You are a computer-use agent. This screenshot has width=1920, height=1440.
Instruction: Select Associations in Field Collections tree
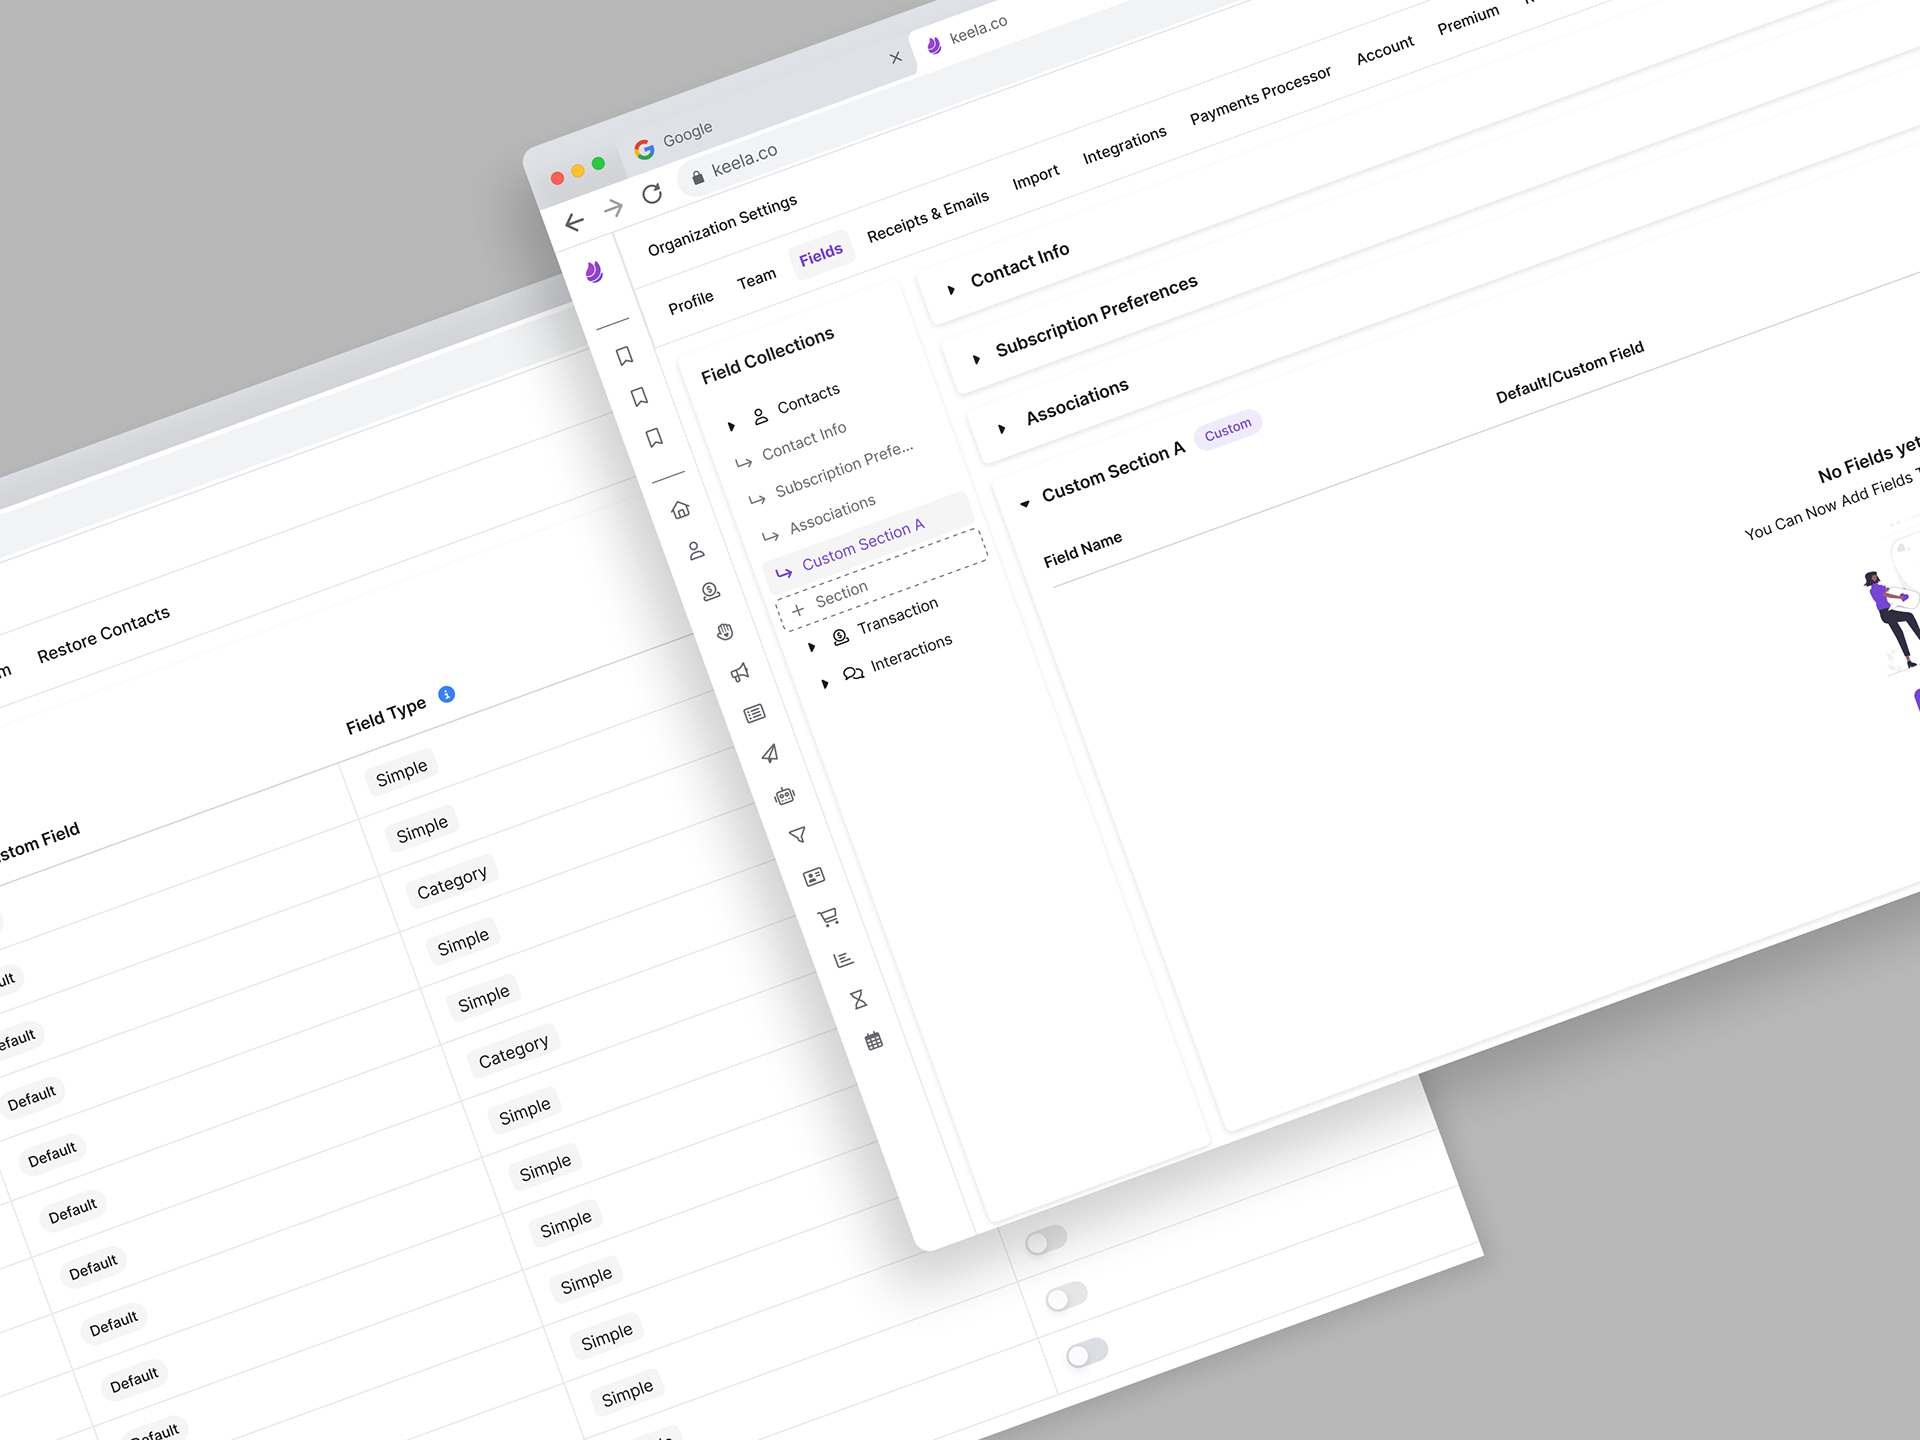[831, 513]
